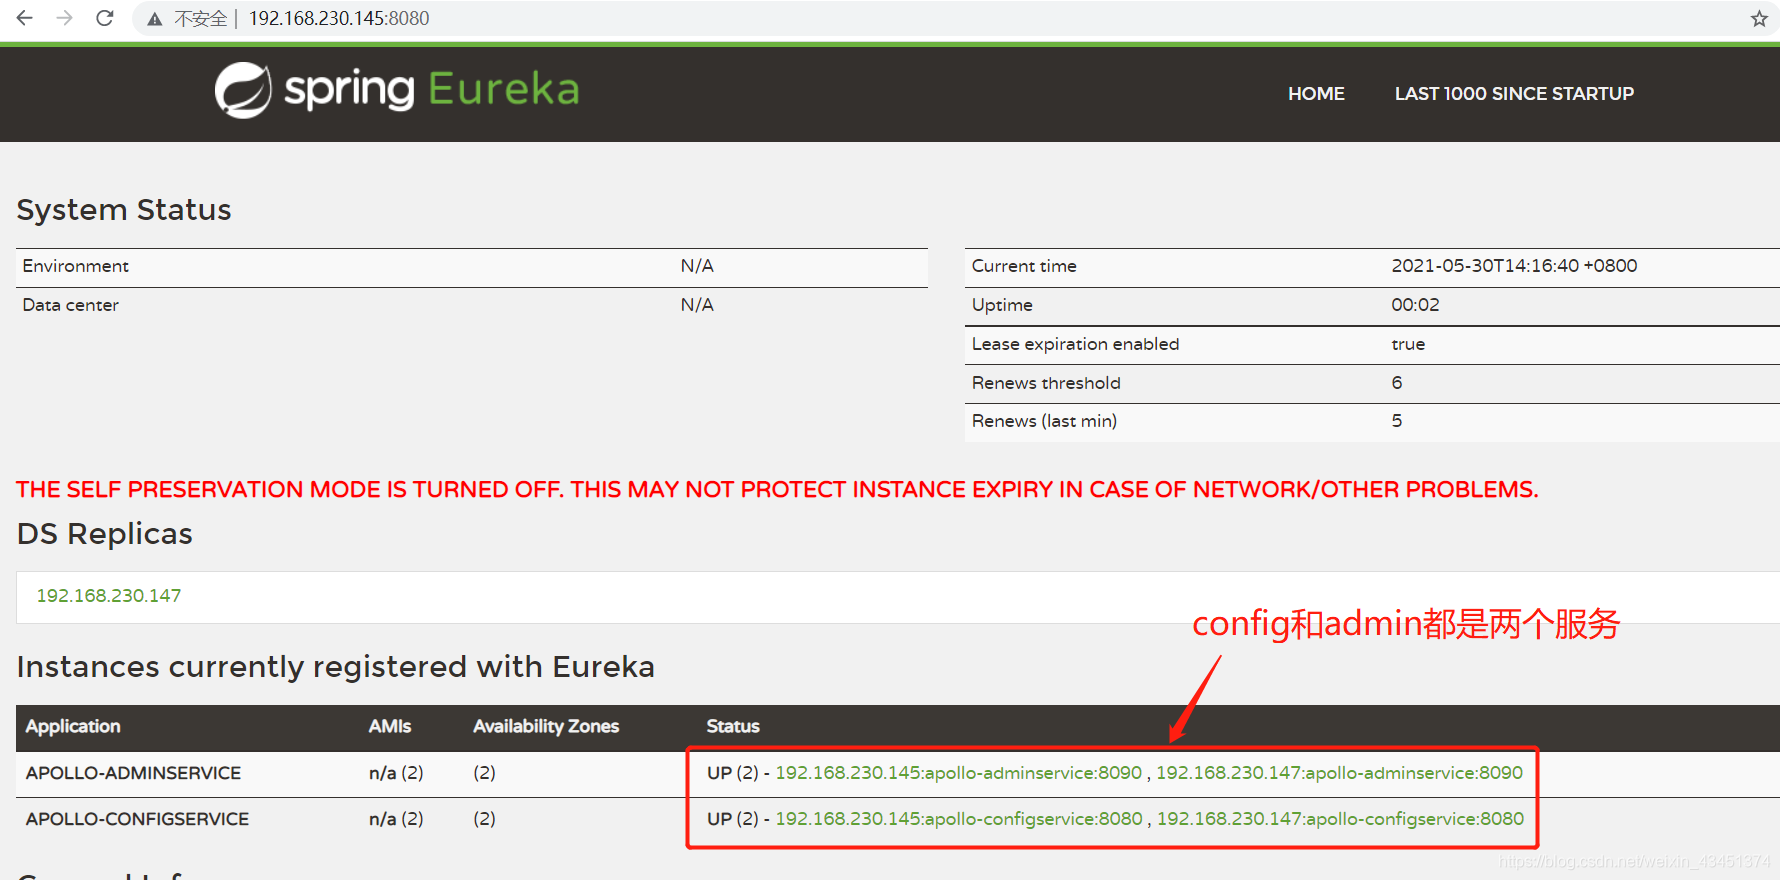
Task: Bookmark this page with star icon
Action: [x=1759, y=19]
